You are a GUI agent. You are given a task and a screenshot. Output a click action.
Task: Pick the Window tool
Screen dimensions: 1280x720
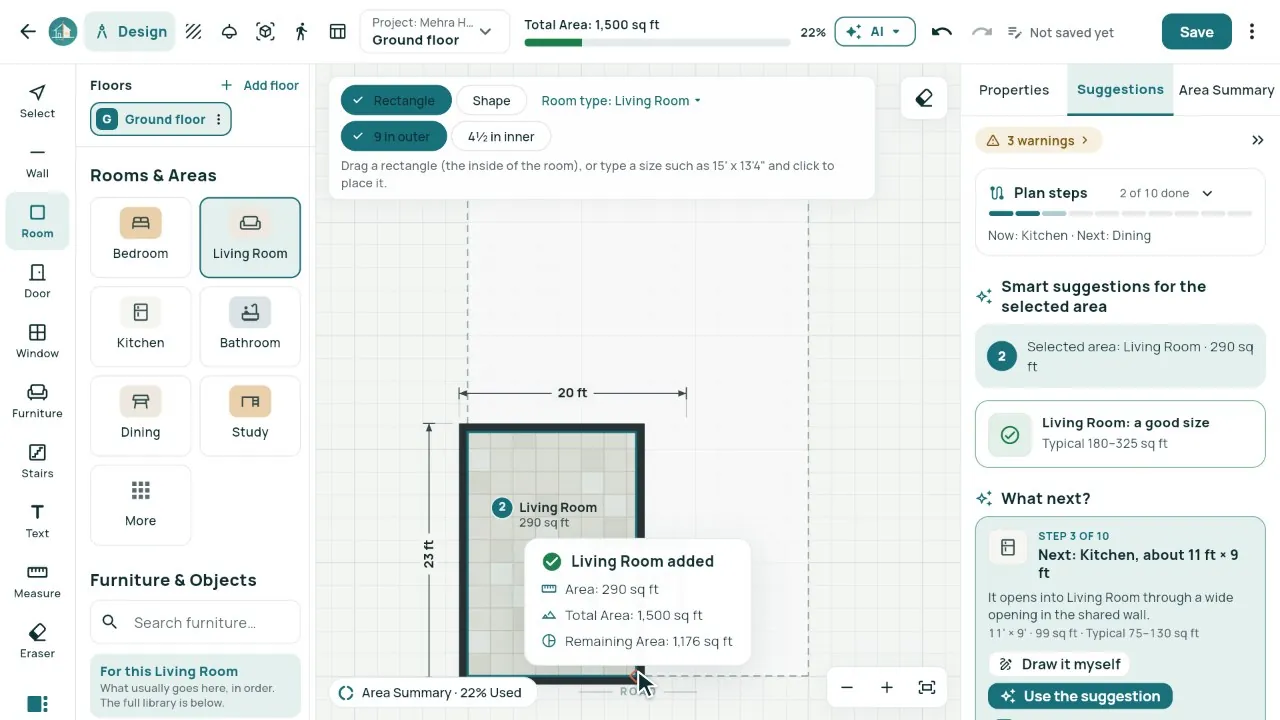coord(37,342)
